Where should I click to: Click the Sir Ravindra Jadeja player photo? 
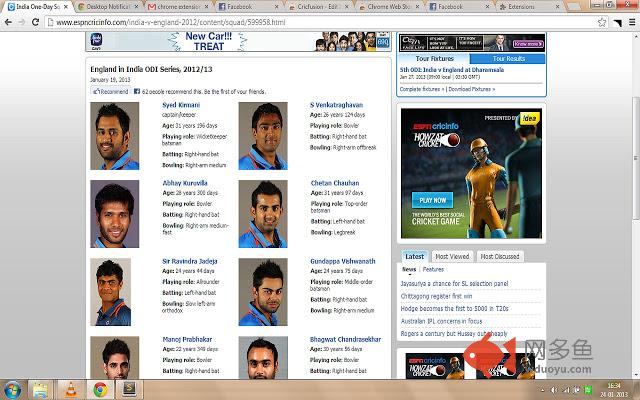(110, 292)
